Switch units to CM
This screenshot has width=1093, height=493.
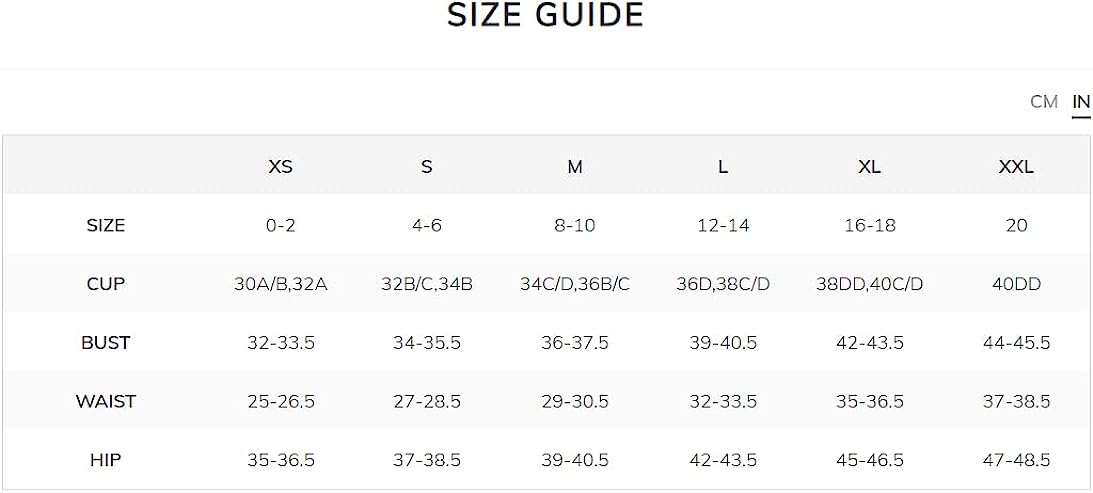point(1044,102)
